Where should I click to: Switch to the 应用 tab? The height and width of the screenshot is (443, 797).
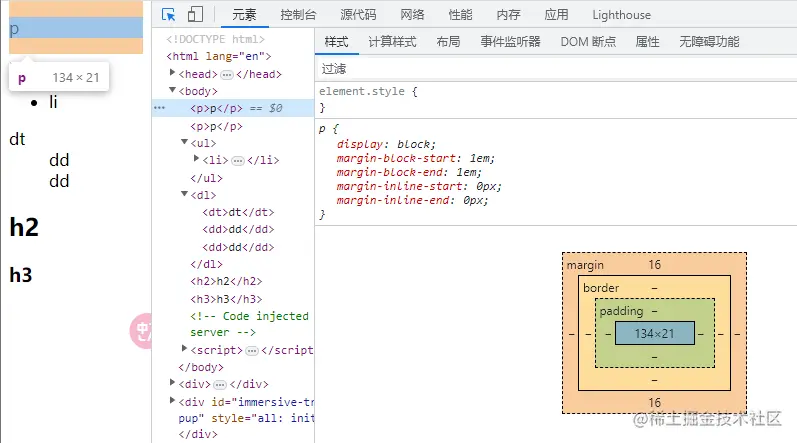click(x=557, y=15)
